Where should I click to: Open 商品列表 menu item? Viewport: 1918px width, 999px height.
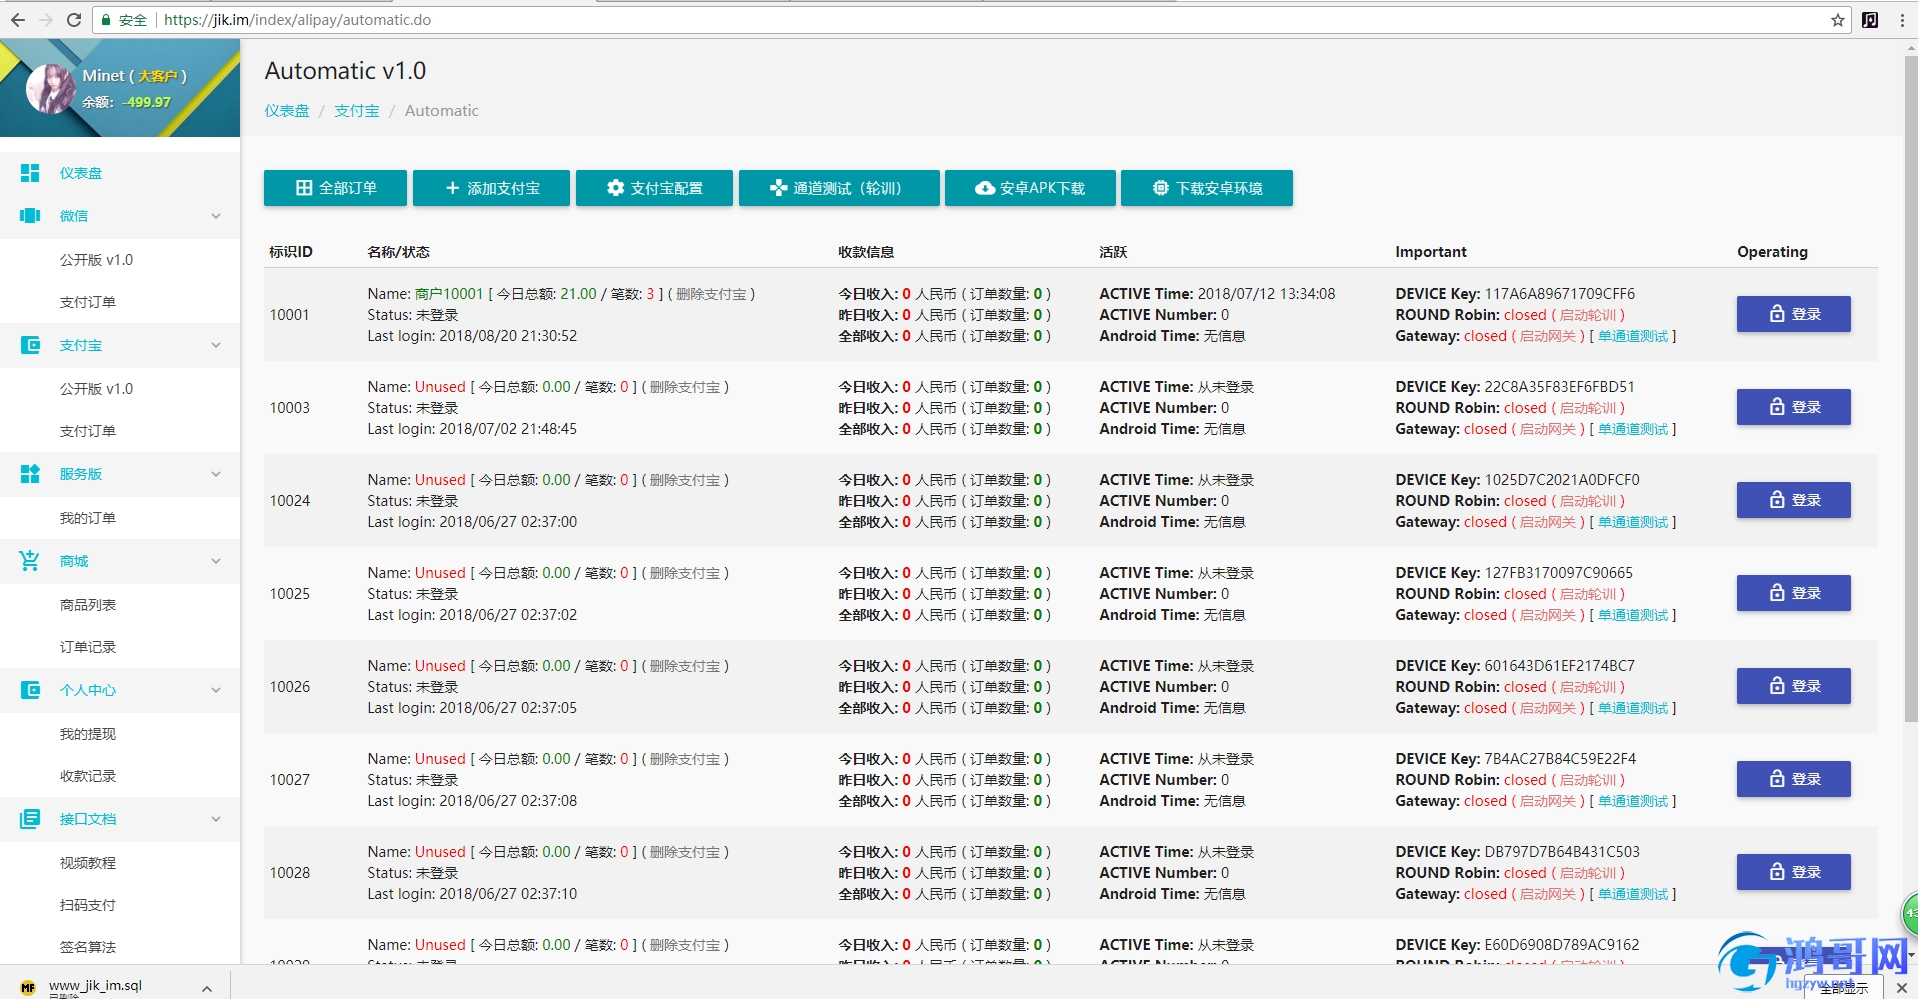click(x=88, y=605)
